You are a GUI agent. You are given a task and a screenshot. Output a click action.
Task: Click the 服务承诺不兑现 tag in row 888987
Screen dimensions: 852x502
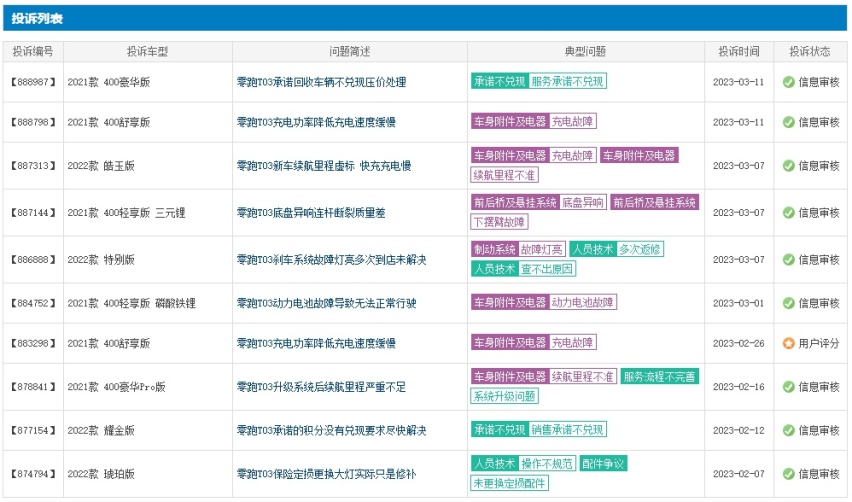coord(567,81)
